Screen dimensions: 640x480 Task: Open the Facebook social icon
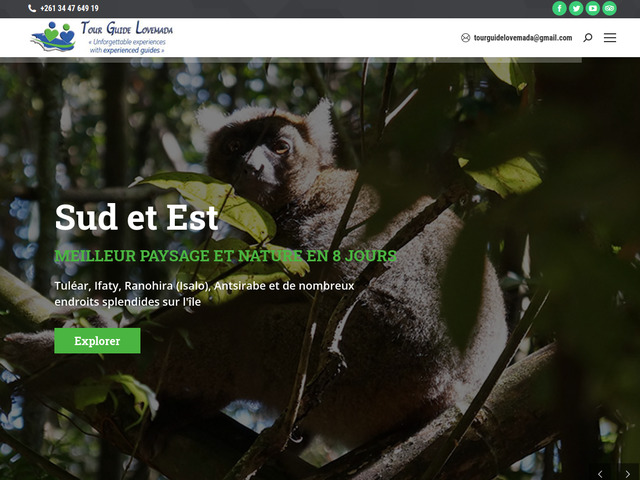559,8
